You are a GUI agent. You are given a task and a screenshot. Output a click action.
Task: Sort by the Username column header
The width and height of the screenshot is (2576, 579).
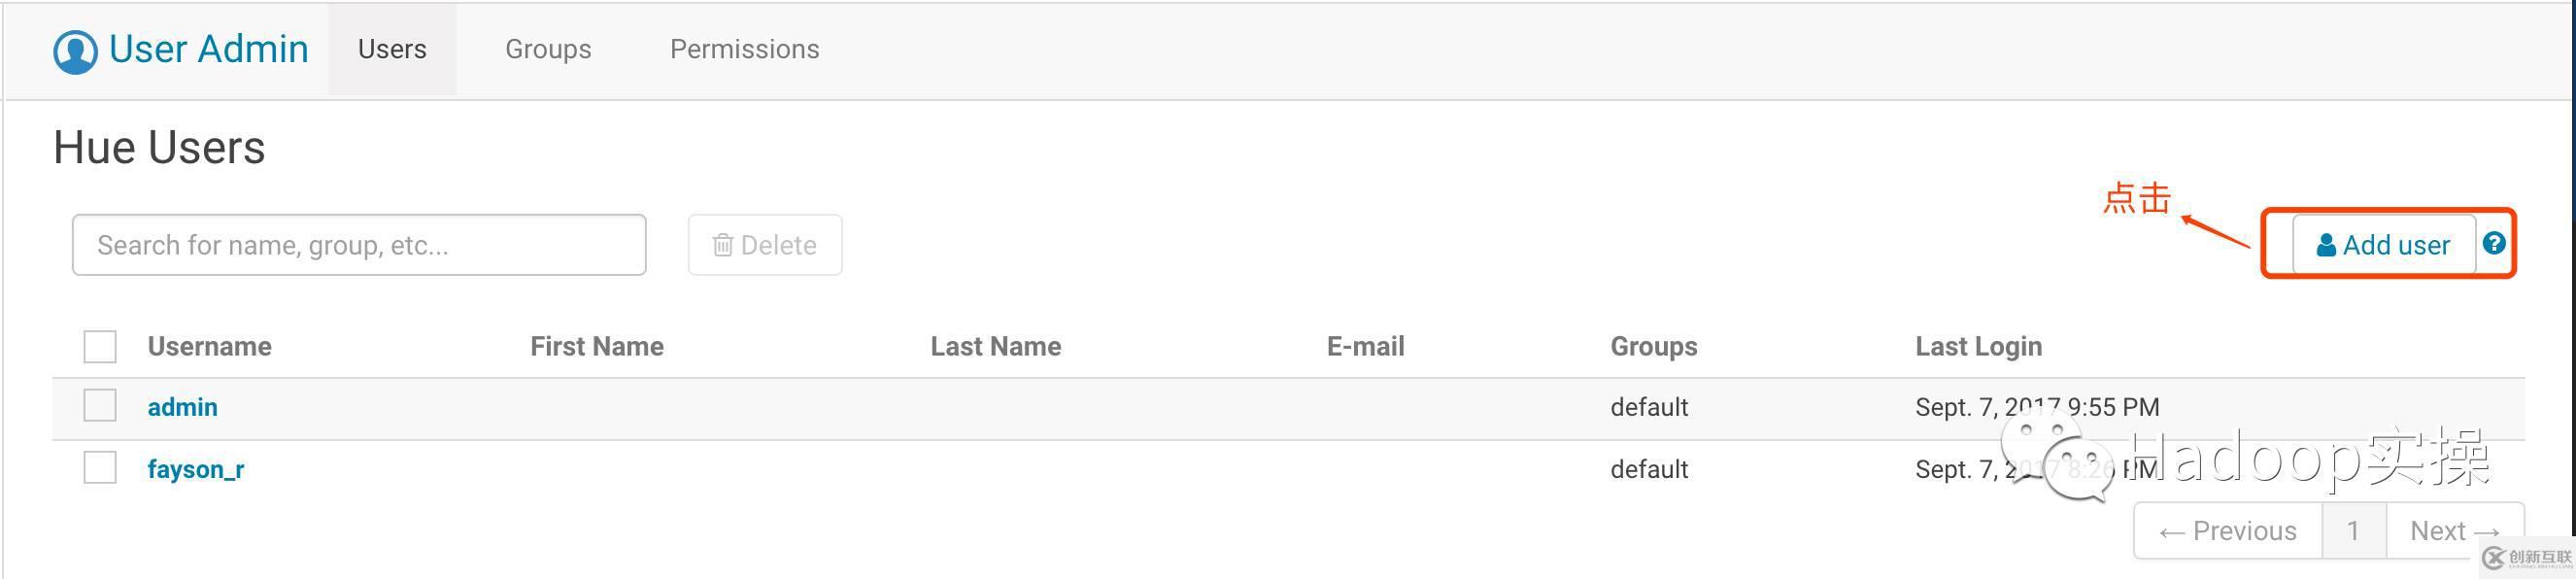(x=210, y=346)
